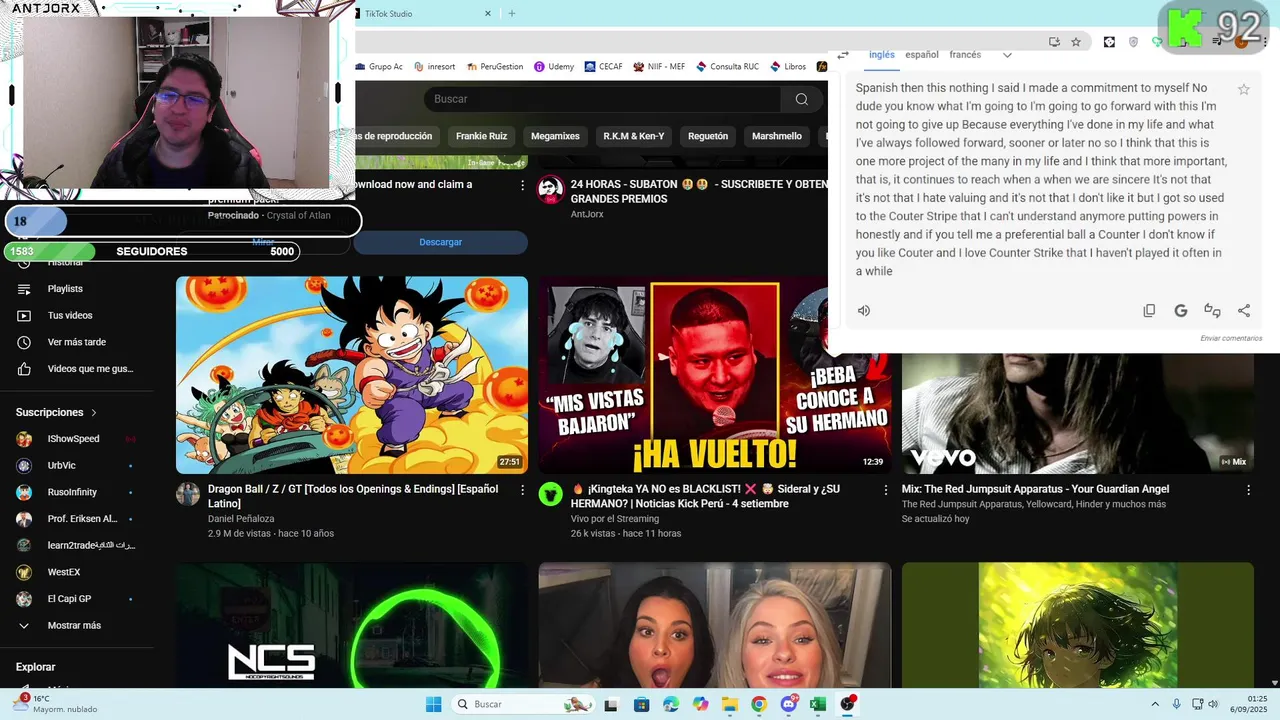Install app icon in address bar
This screenshot has height=720, width=1280.
[x=1054, y=42]
